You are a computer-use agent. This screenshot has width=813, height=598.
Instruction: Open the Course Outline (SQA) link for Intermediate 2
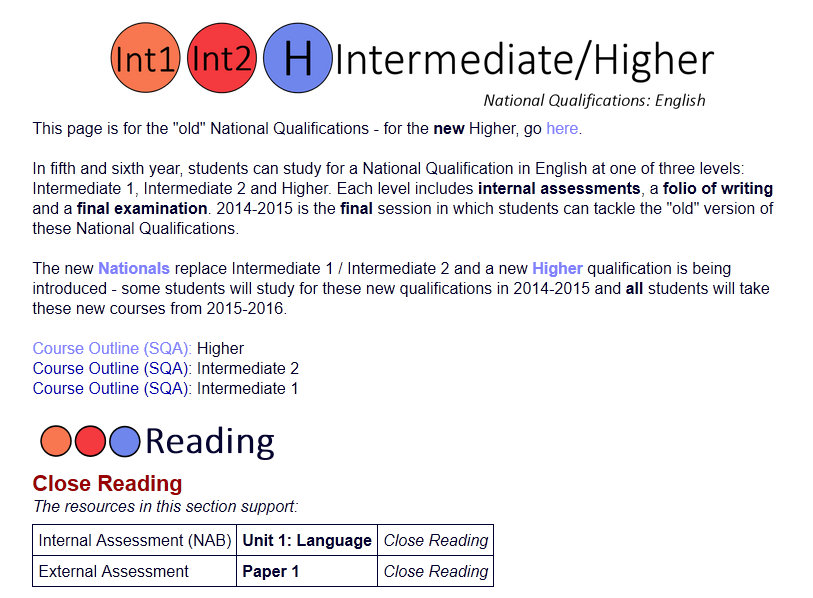pos(112,368)
